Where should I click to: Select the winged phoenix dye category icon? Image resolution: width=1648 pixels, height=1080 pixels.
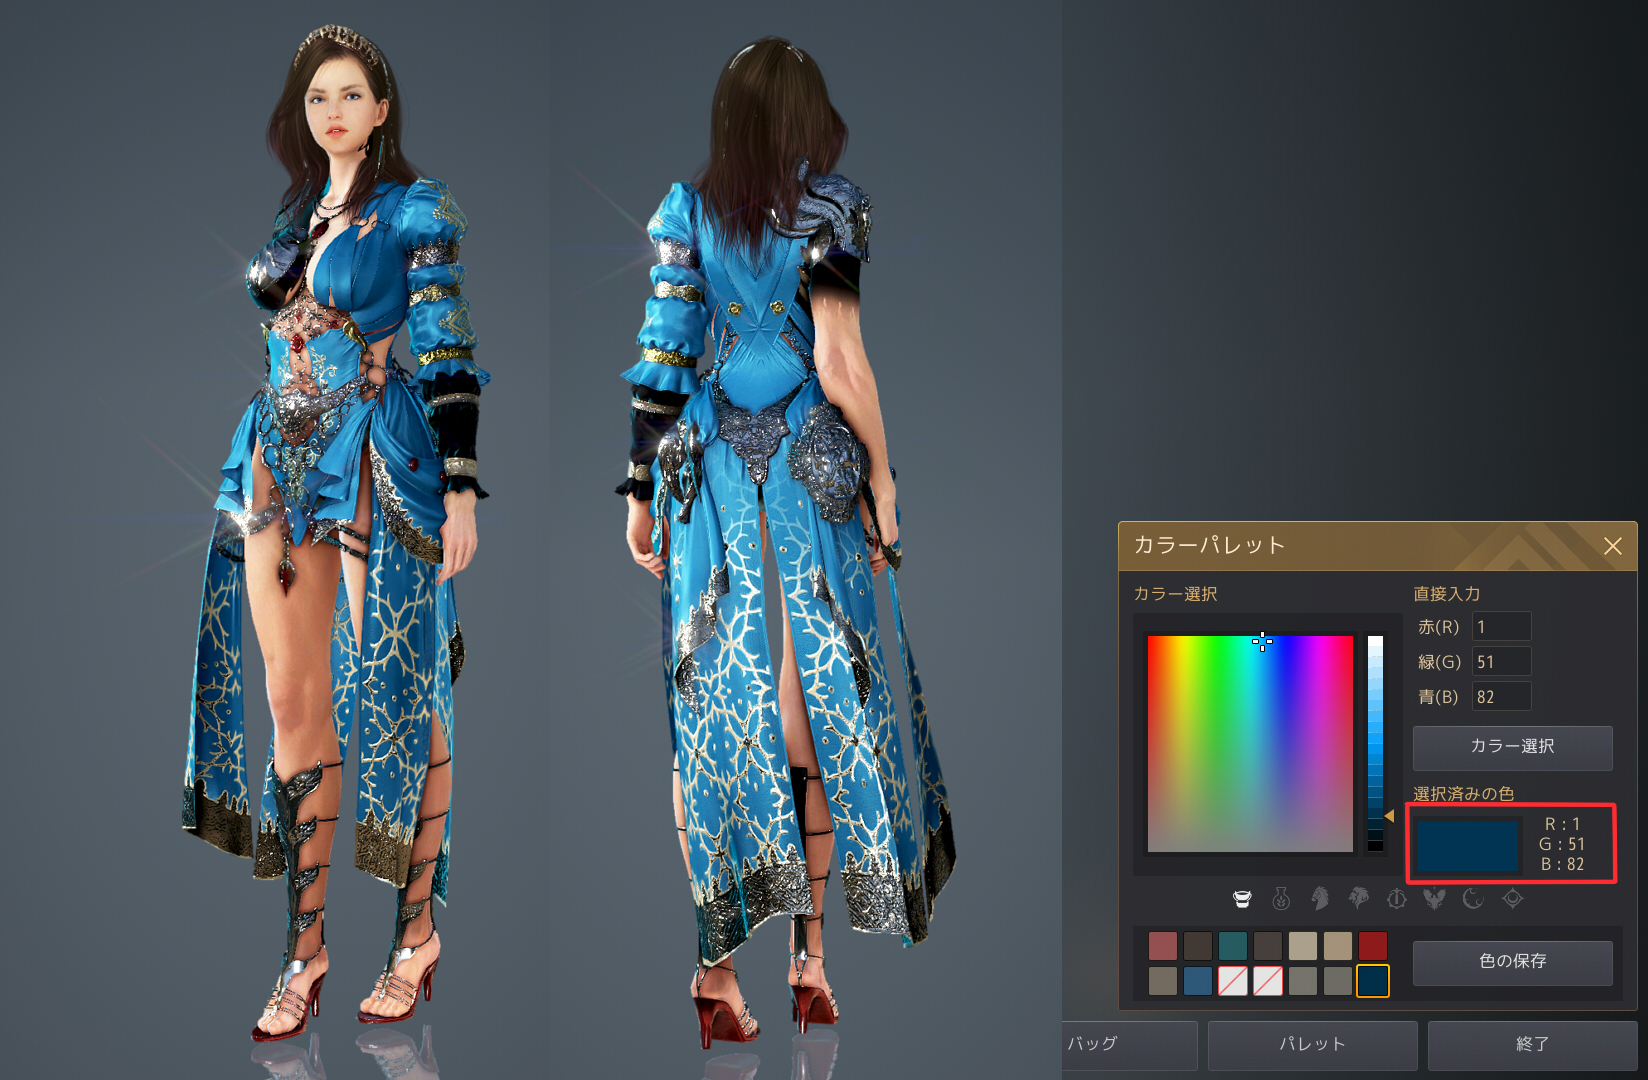[1435, 899]
